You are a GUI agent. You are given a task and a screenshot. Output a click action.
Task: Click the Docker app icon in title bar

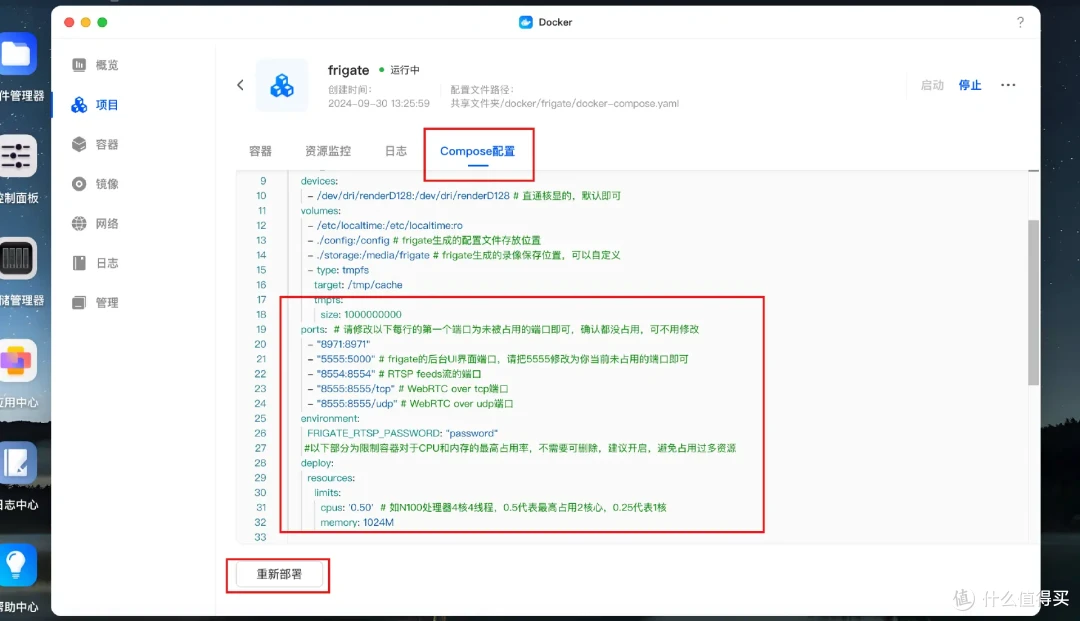pos(526,22)
